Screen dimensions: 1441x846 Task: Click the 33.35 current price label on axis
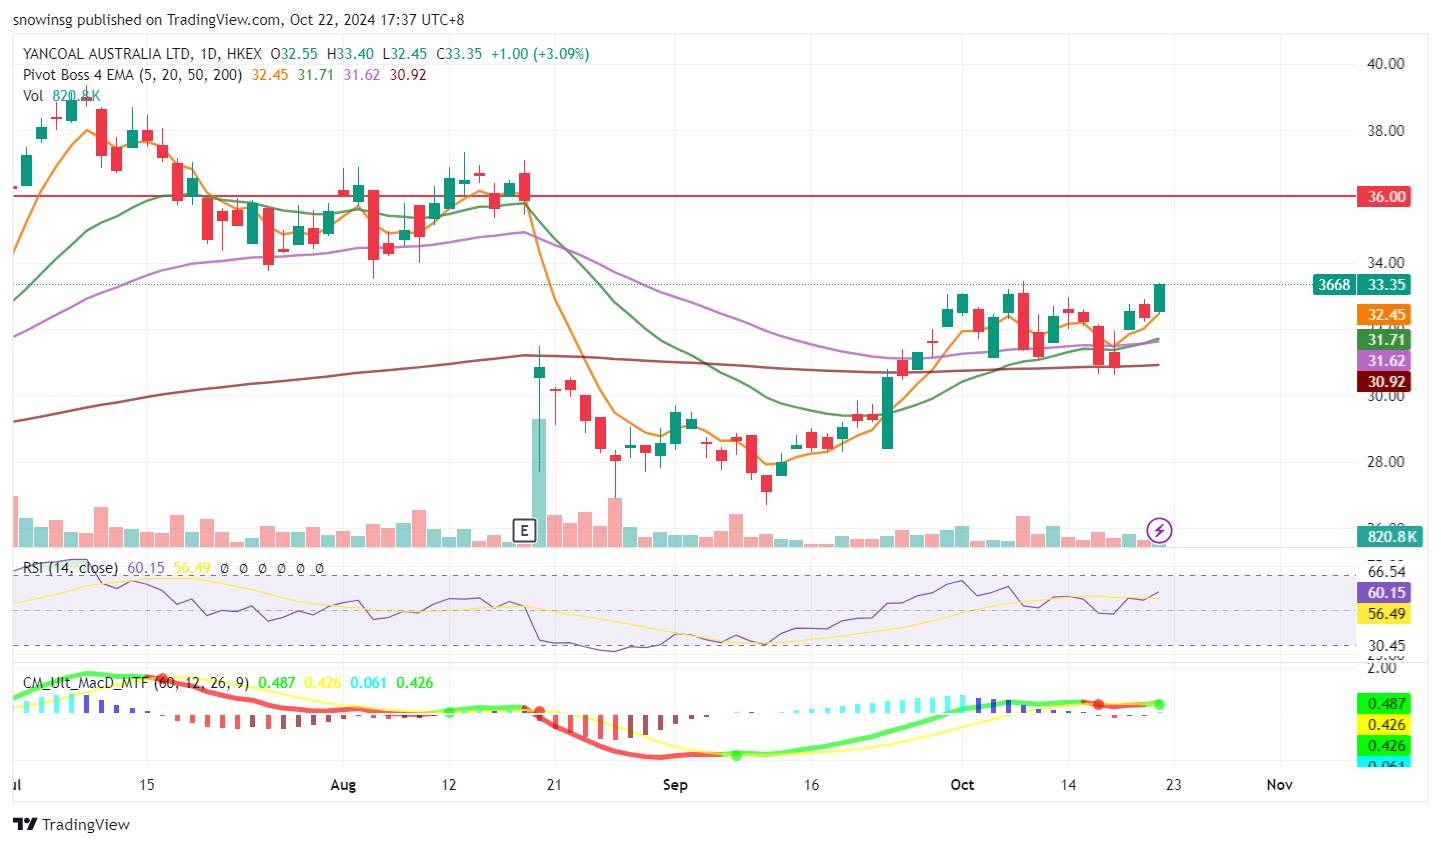coord(1386,285)
